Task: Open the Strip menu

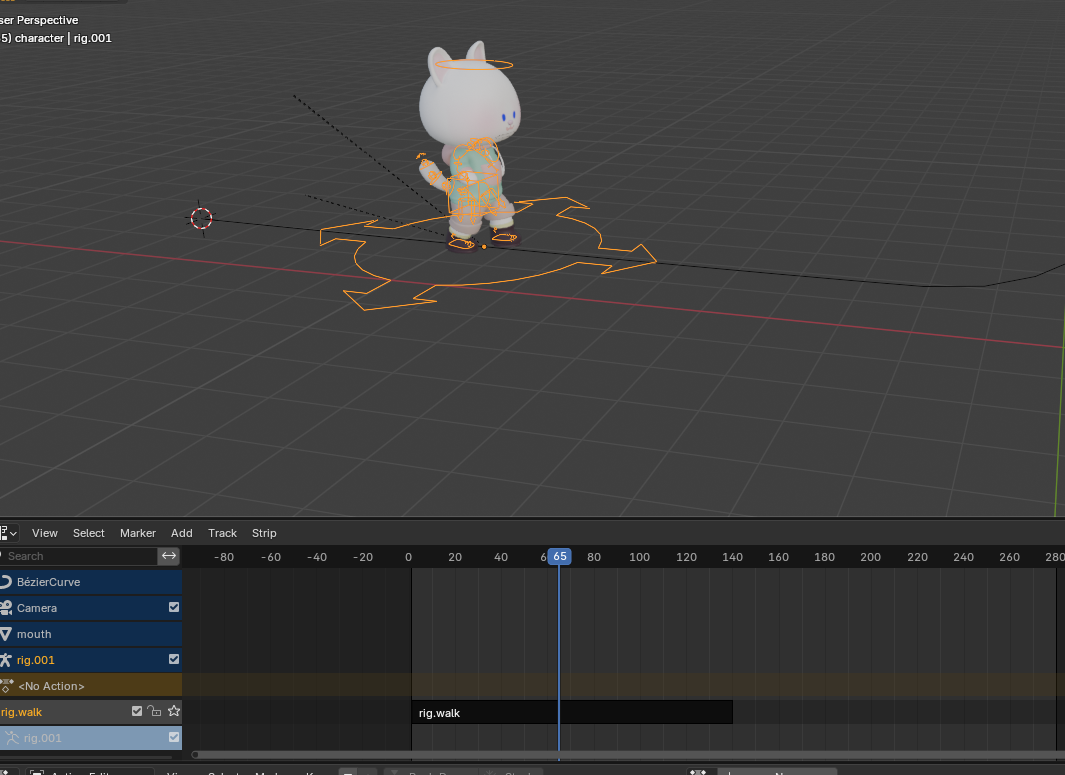Action: [264, 533]
